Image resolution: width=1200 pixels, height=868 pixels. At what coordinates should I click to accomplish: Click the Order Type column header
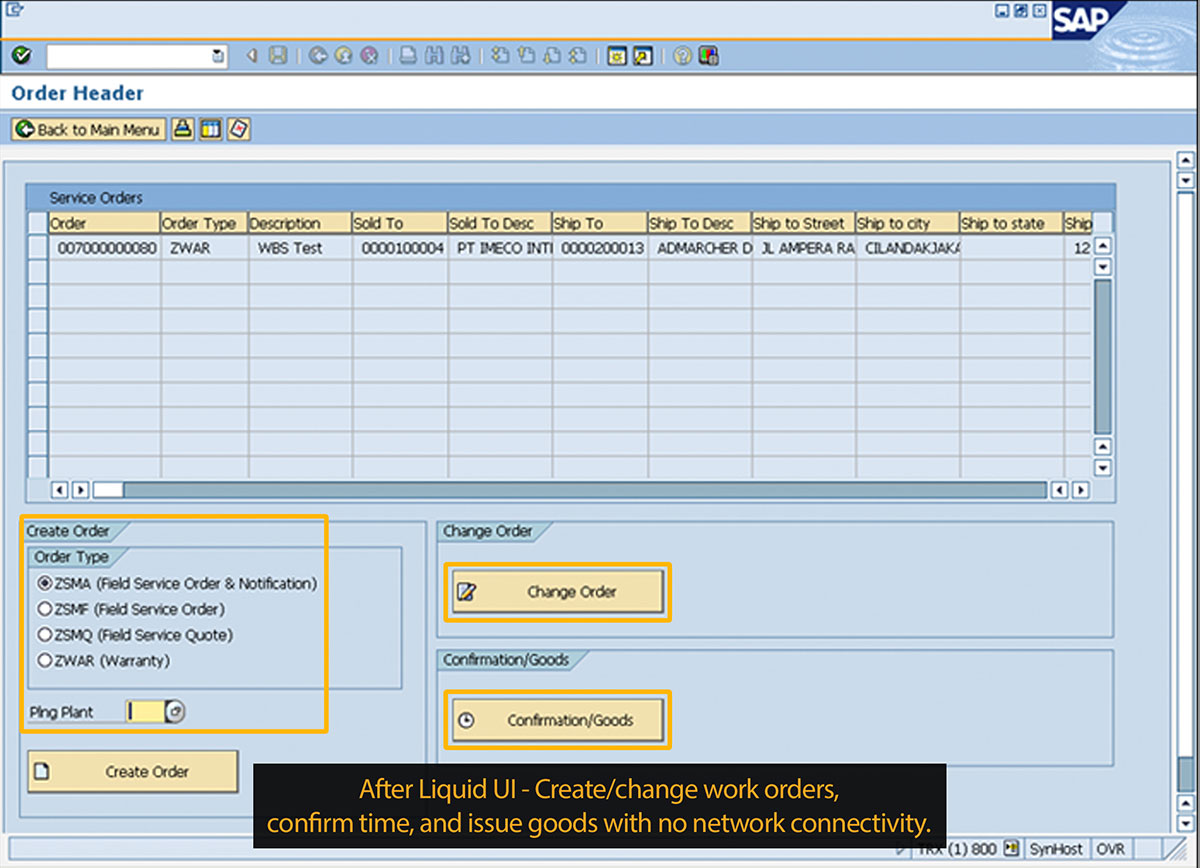(203, 223)
